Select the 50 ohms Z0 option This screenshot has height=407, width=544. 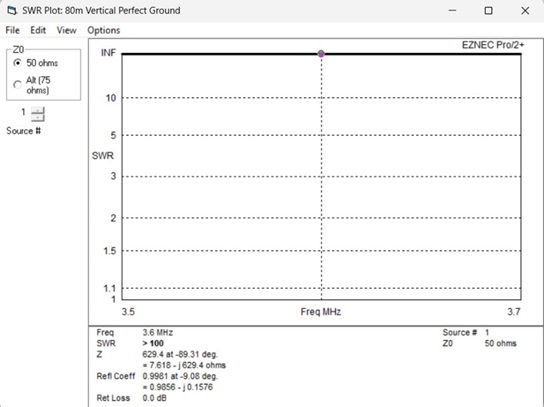click(x=35, y=63)
